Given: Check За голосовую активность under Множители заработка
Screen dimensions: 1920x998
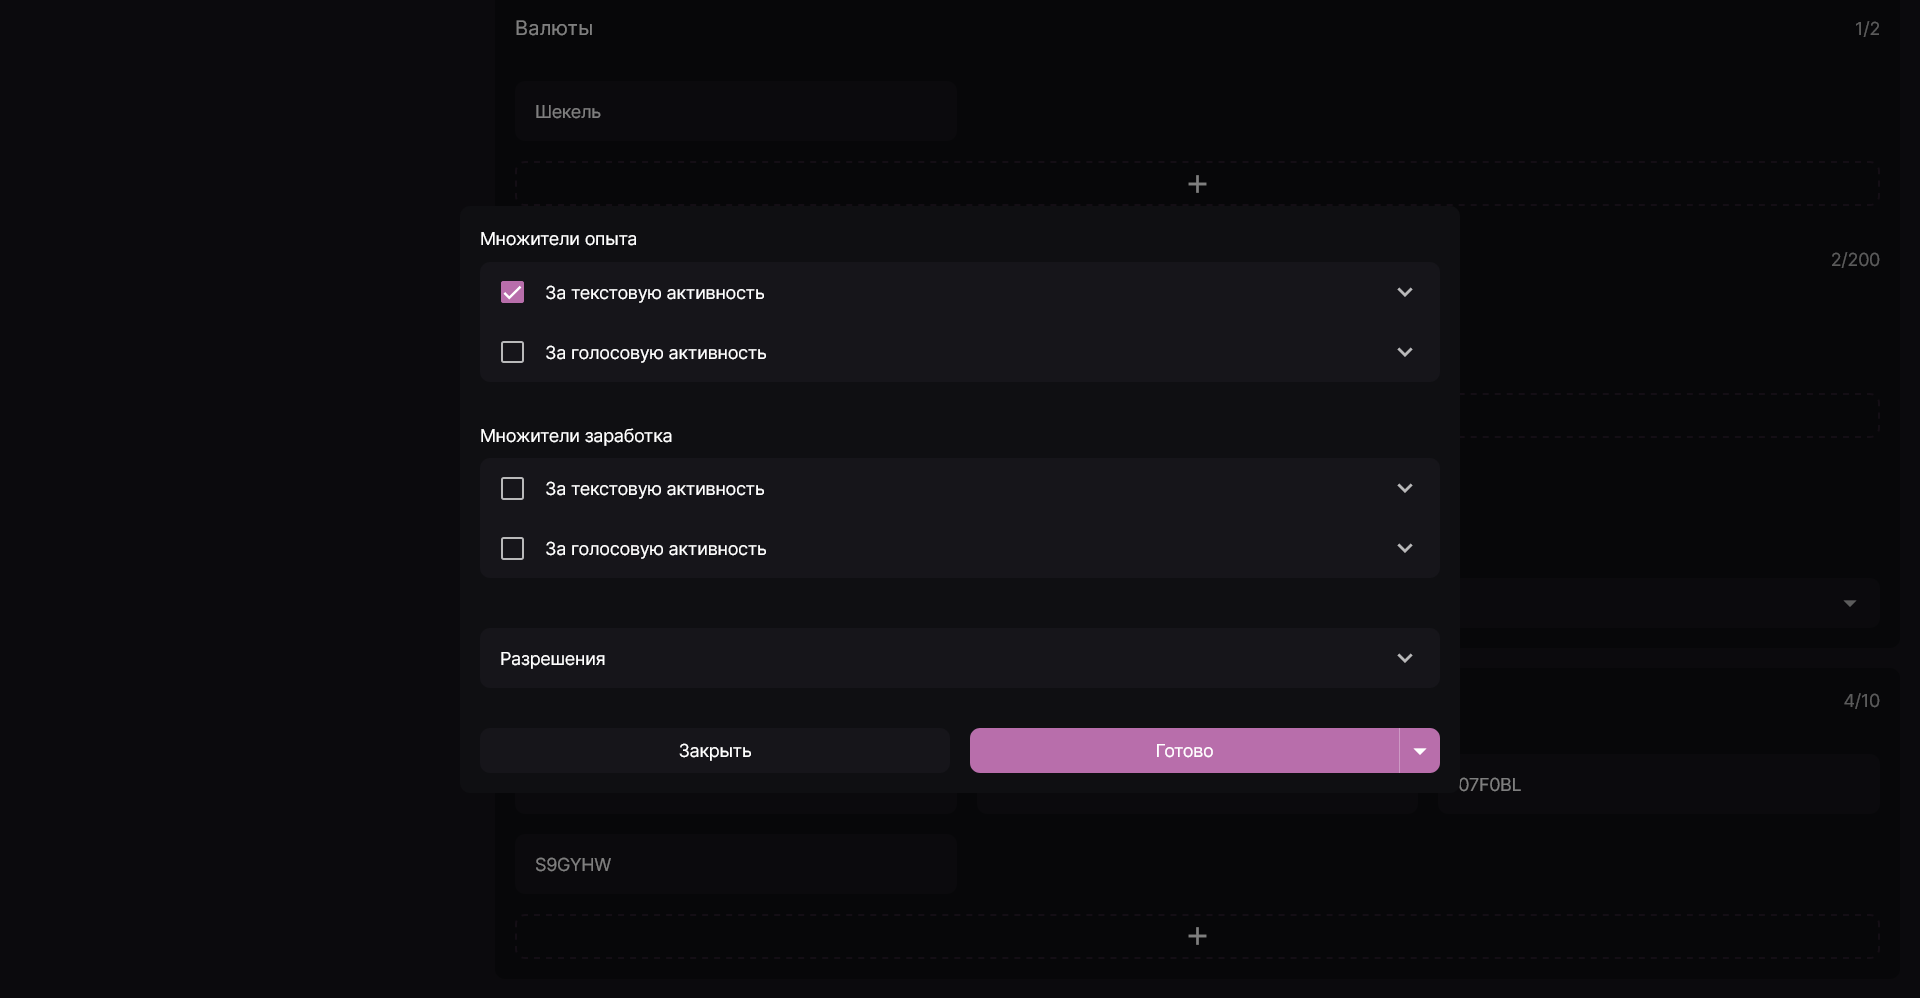Looking at the screenshot, I should (x=512, y=548).
